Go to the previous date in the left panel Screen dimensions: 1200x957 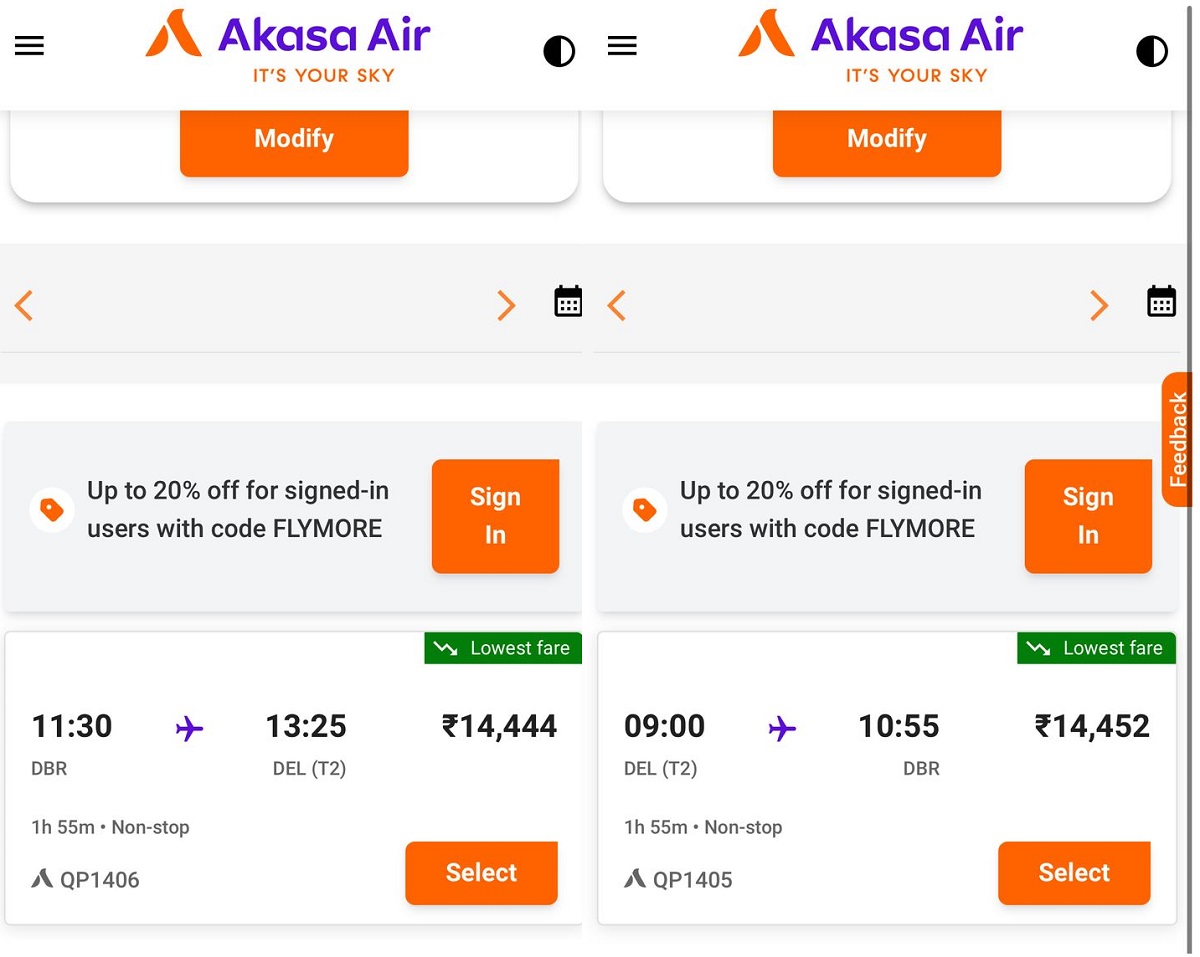click(x=24, y=305)
